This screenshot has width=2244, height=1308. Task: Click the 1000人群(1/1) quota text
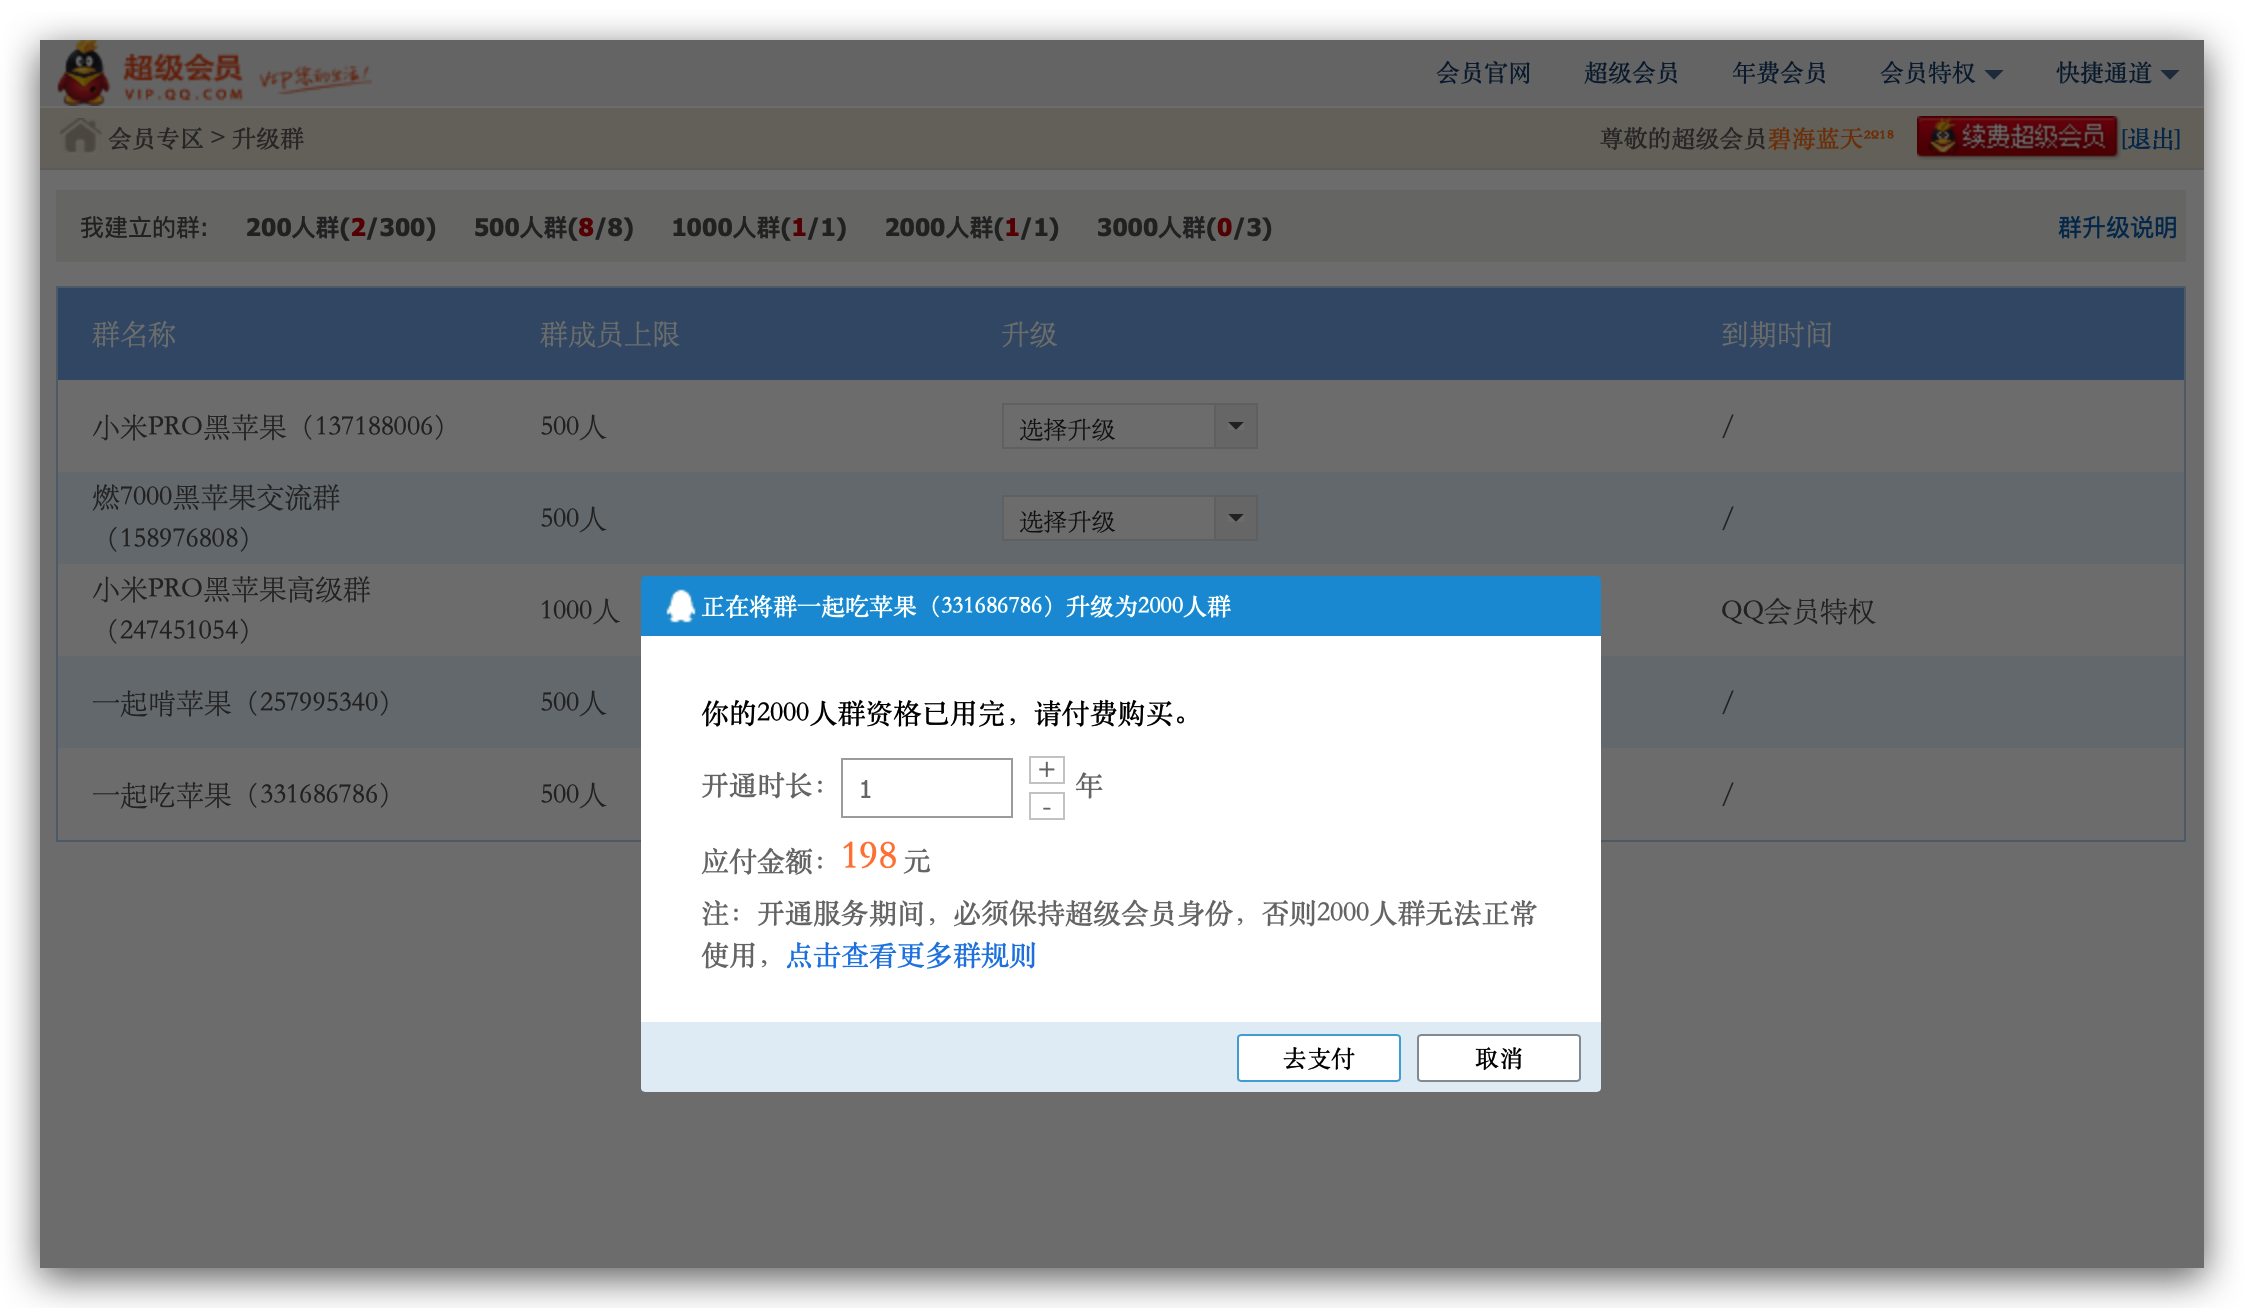759,228
